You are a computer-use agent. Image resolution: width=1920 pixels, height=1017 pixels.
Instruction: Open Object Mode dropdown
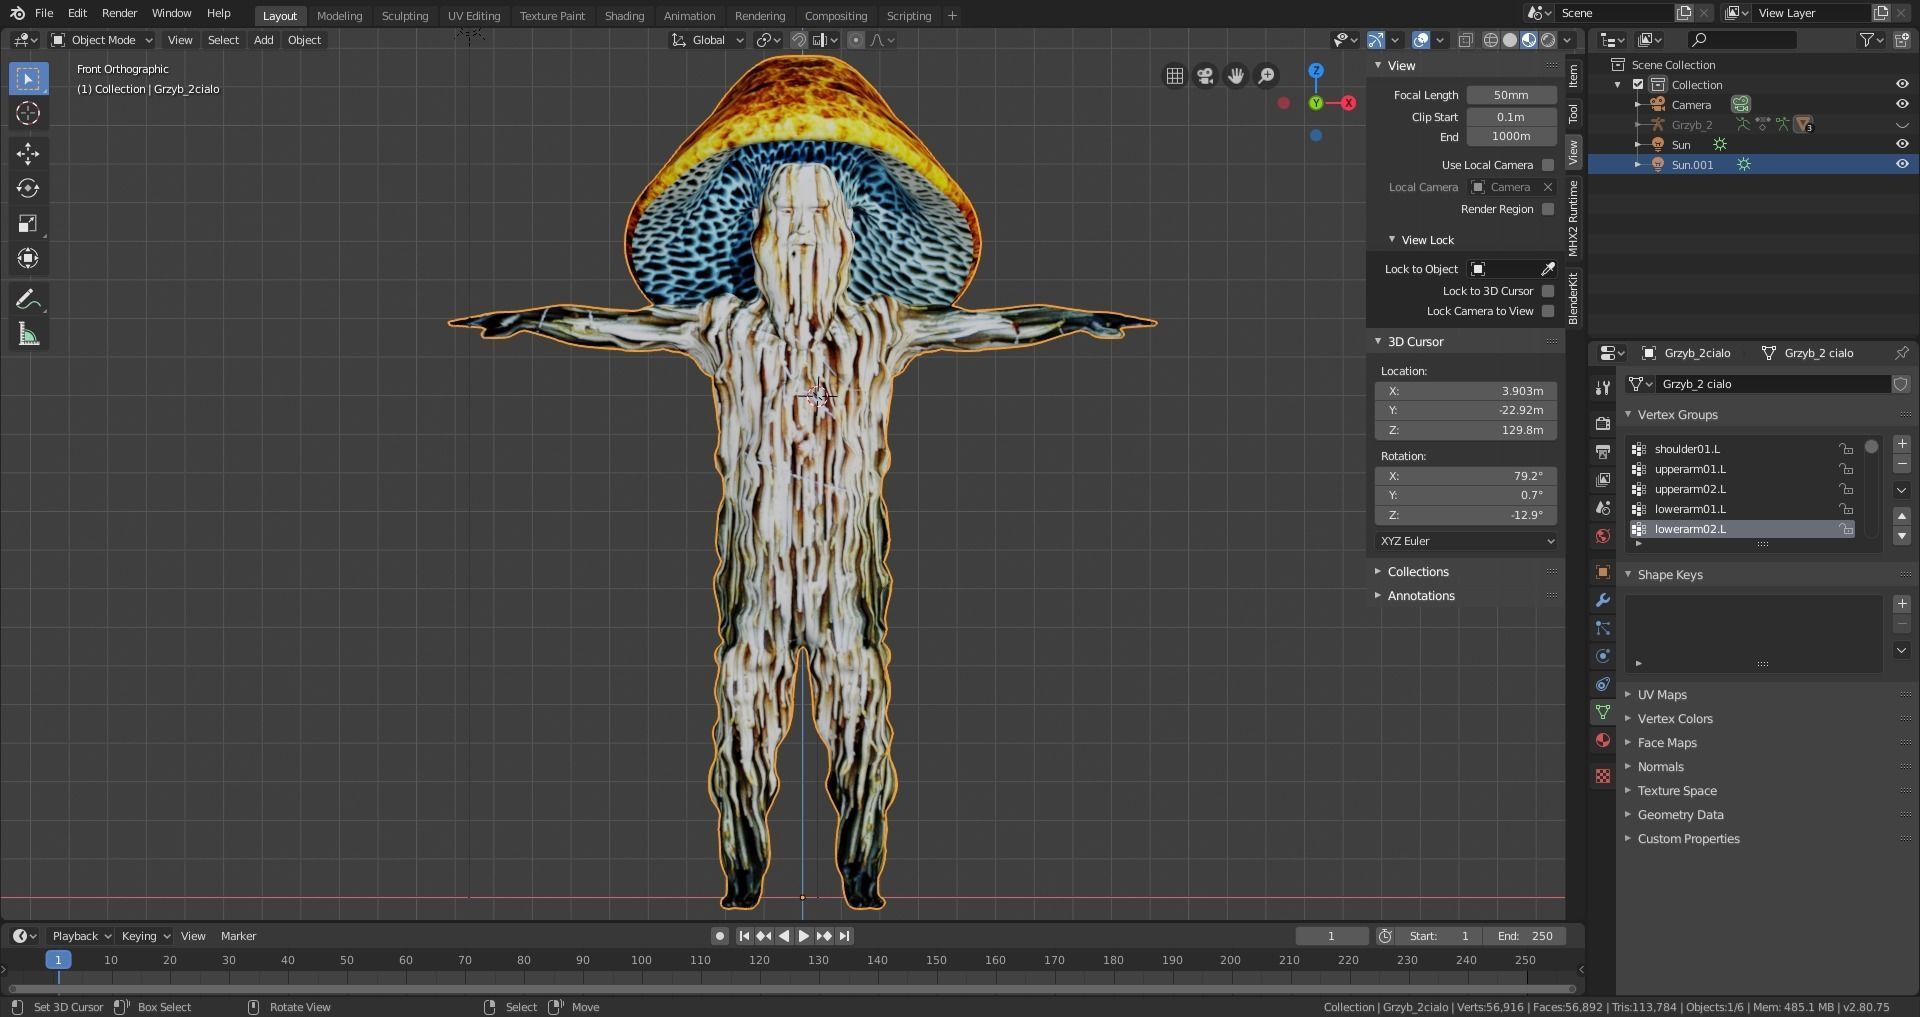(102, 40)
